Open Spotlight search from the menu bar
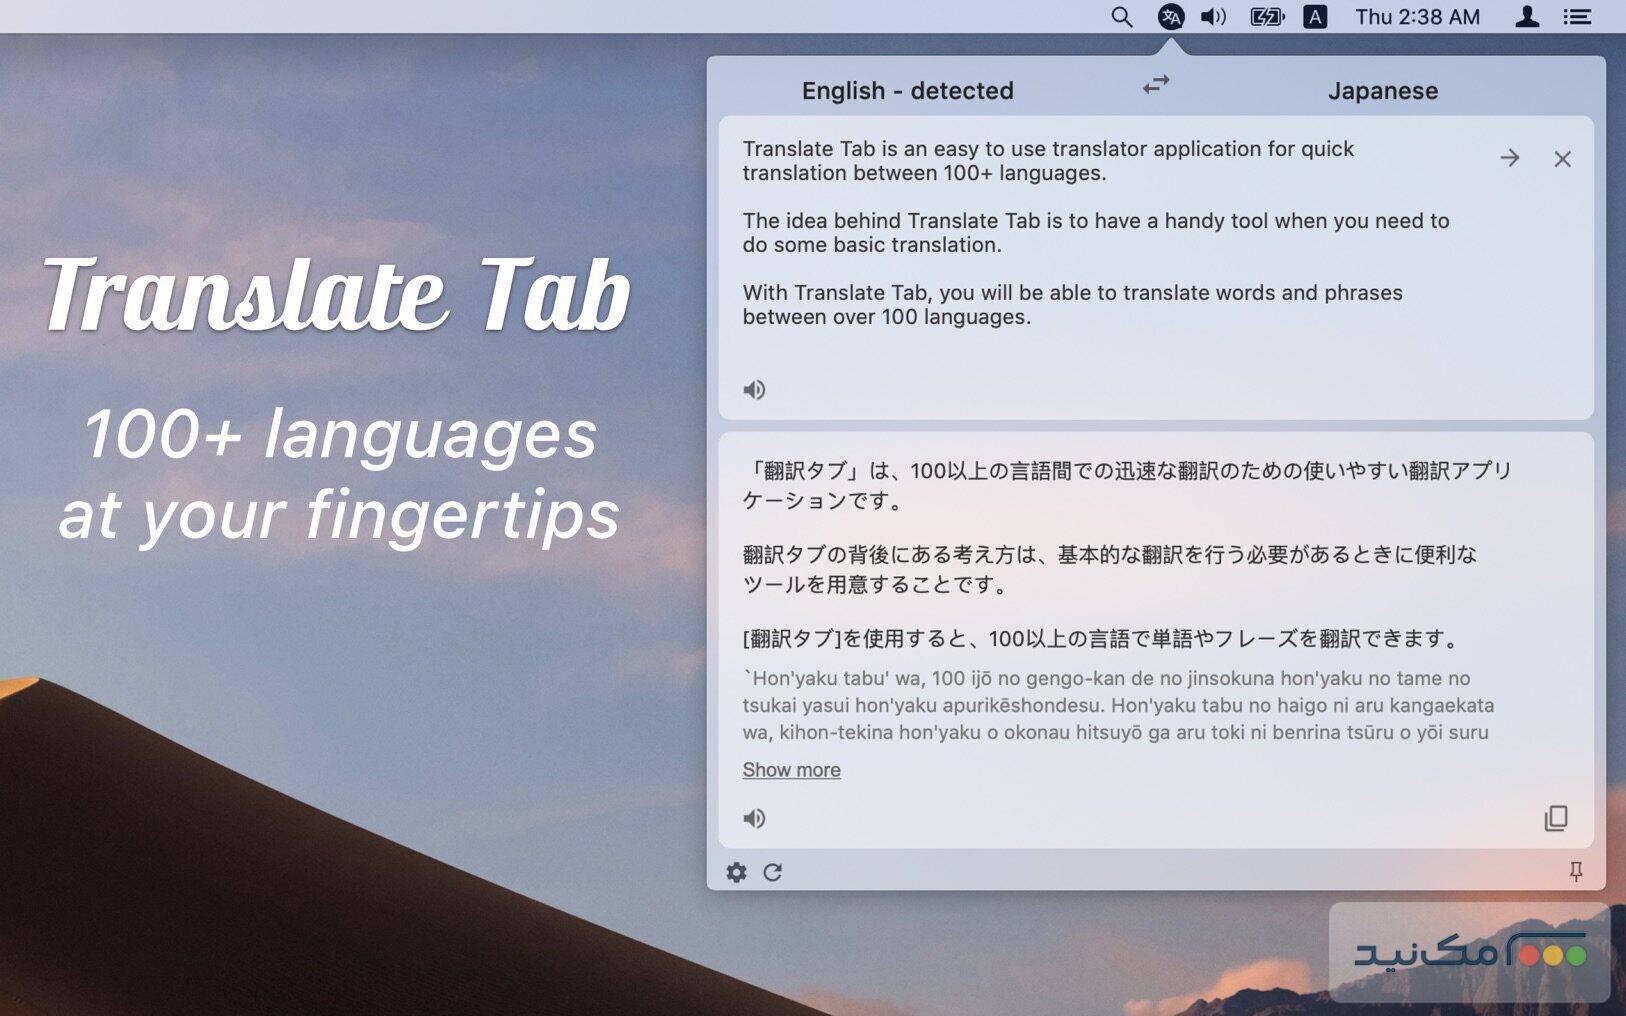The height and width of the screenshot is (1016, 1626). 1121,16
